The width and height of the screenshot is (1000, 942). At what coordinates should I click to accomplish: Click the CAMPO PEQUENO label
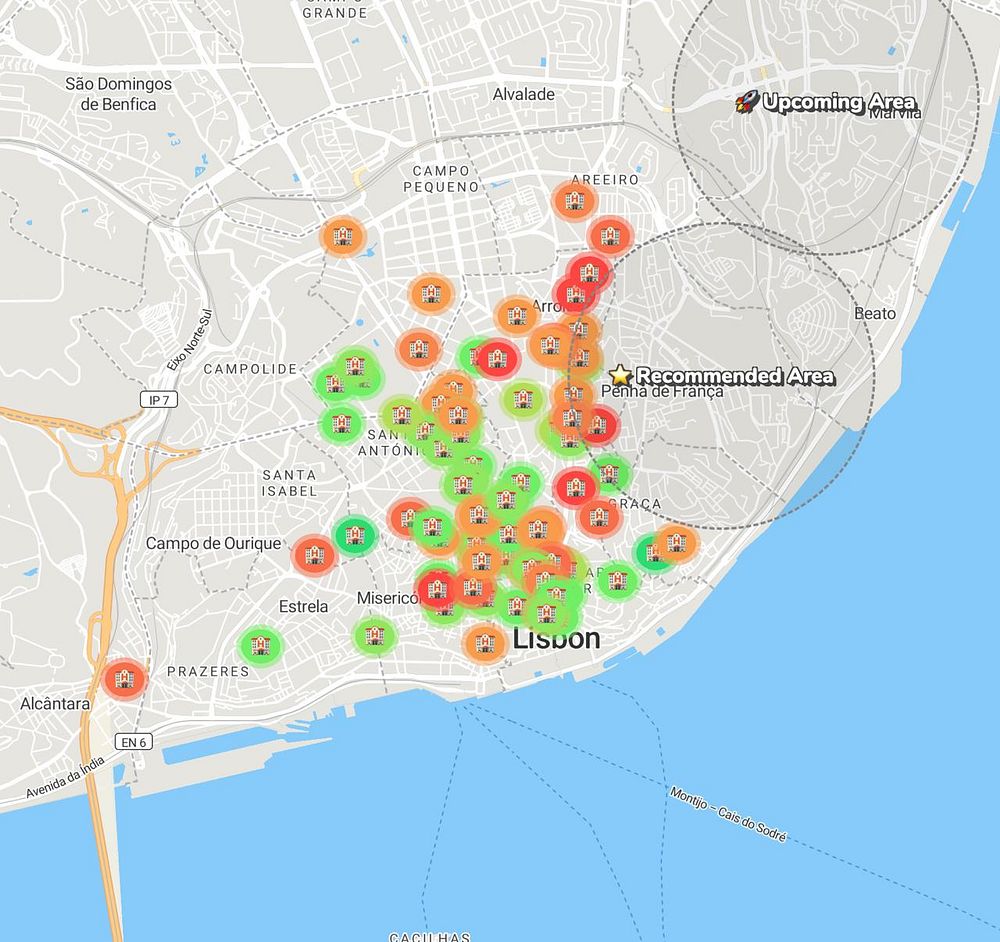point(441,179)
